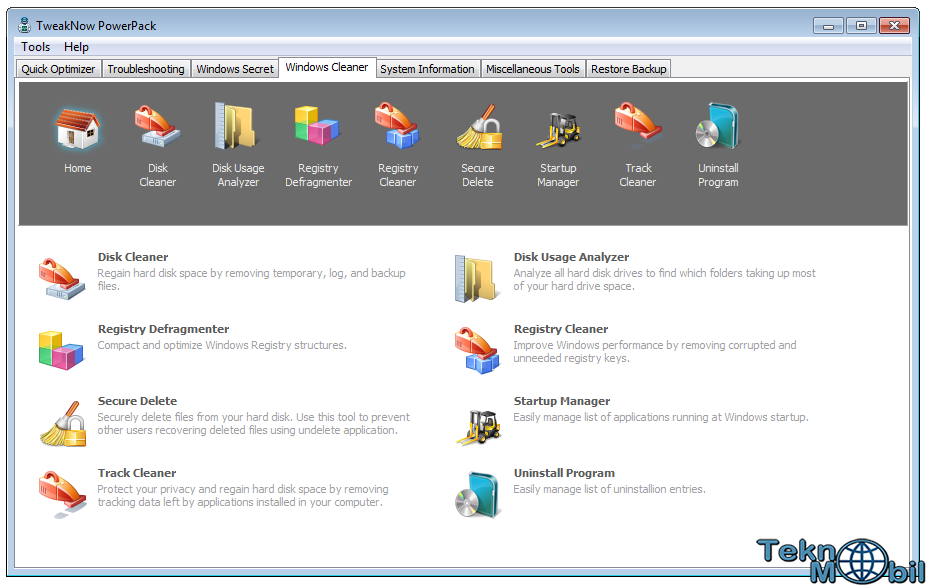
Task: Maximize the TweakNow PowerPack window
Action: pos(861,26)
